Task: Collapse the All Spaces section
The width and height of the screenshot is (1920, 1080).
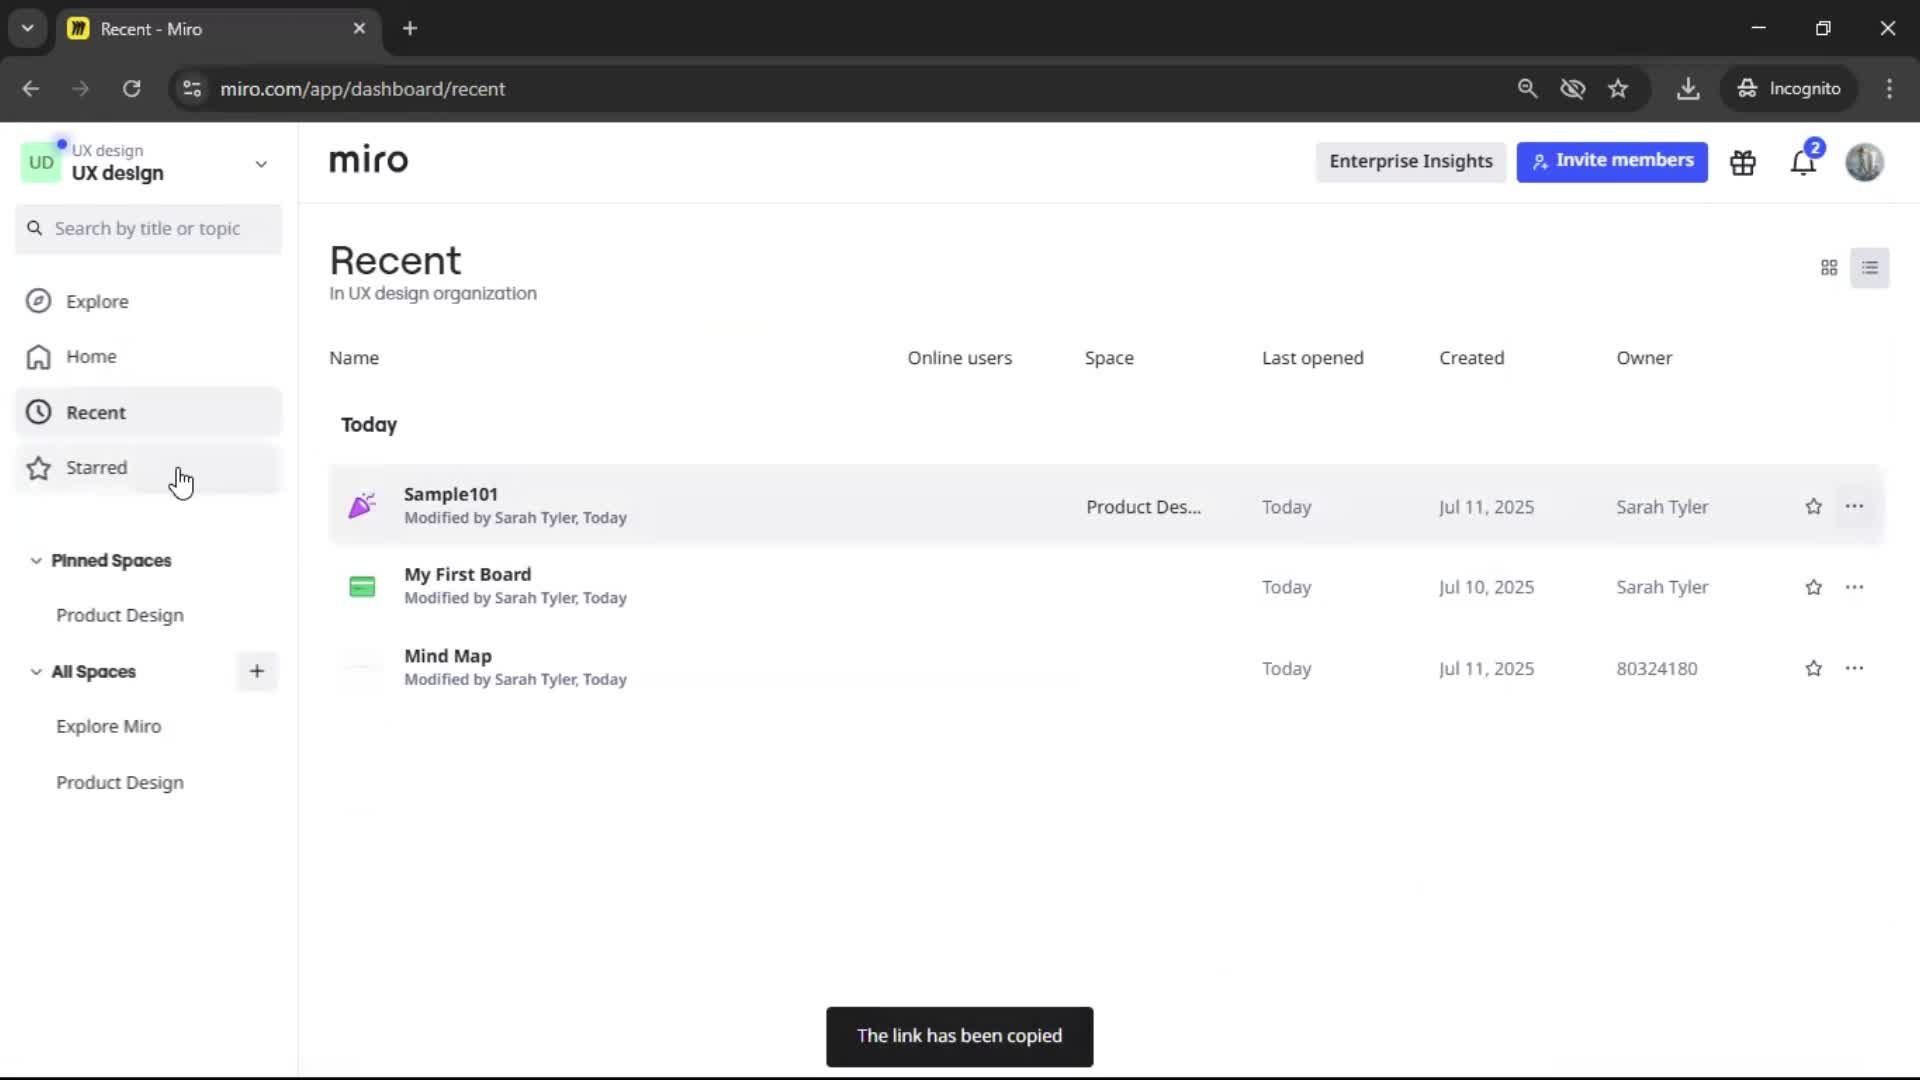Action: 36,672
